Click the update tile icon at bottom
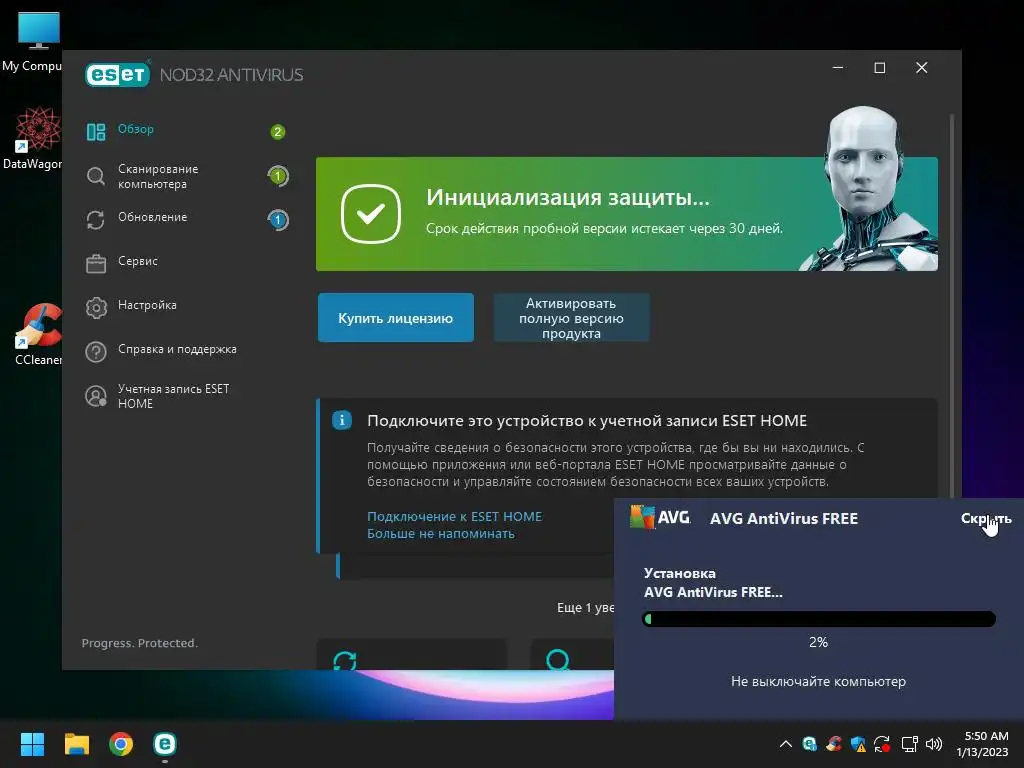This screenshot has height=768, width=1024. tap(345, 660)
